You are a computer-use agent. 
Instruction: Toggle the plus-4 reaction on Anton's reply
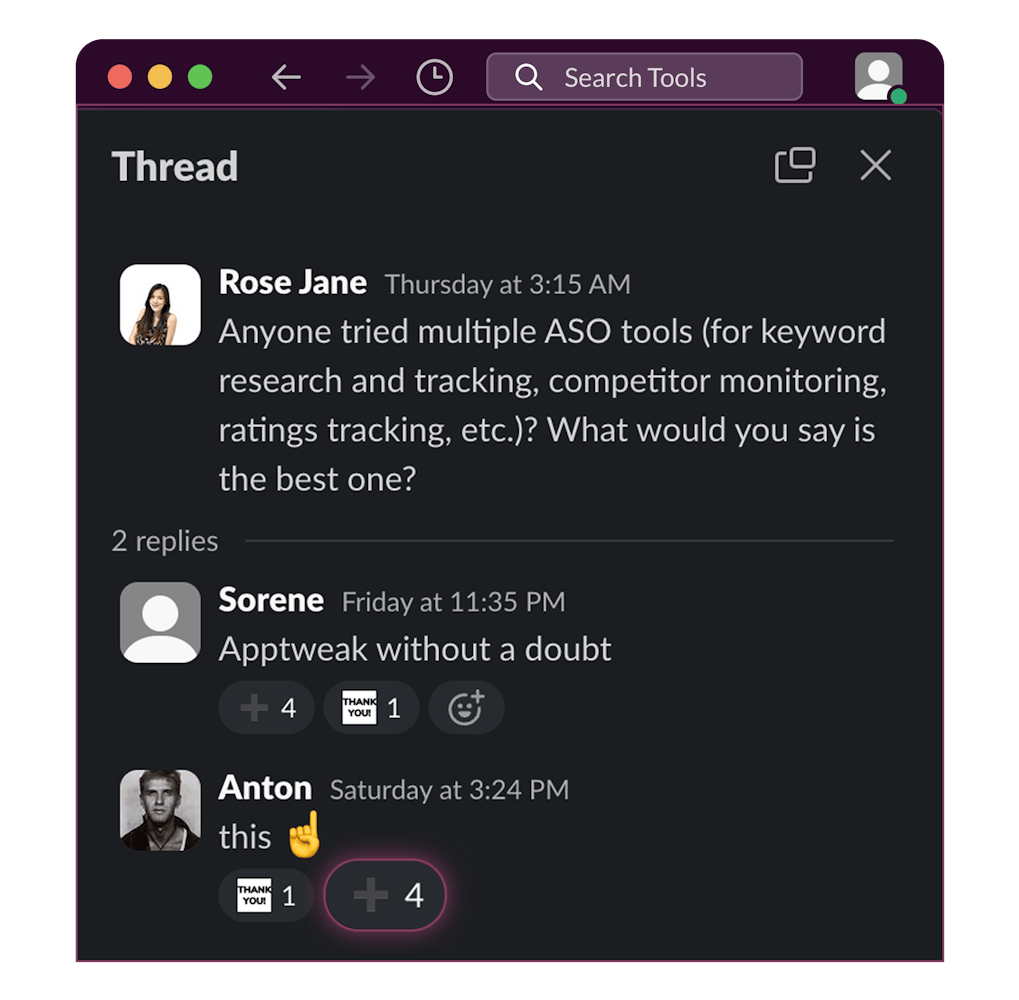(x=384, y=895)
